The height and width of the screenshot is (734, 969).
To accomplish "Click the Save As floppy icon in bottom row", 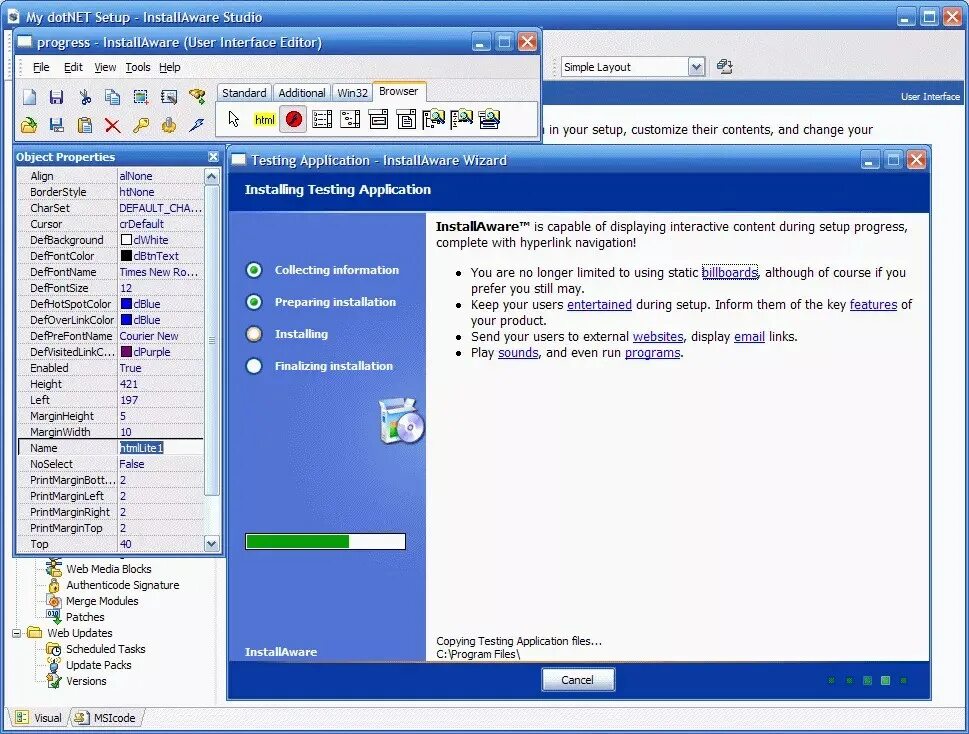I will [56, 125].
